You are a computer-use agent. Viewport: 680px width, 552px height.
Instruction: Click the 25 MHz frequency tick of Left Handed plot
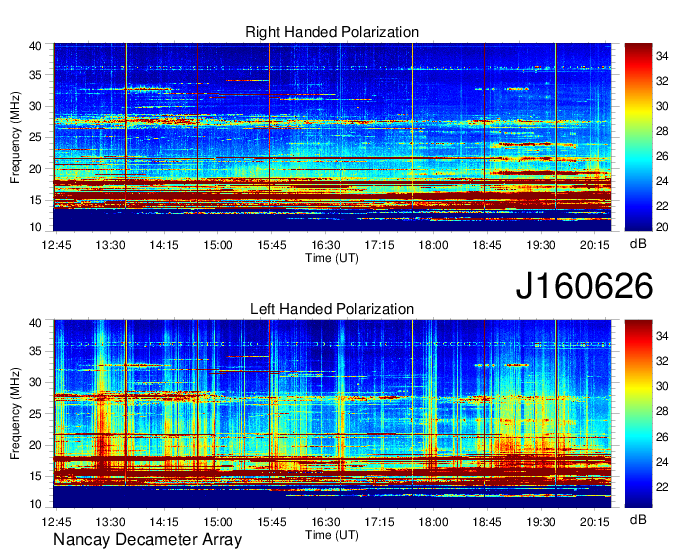35,414
